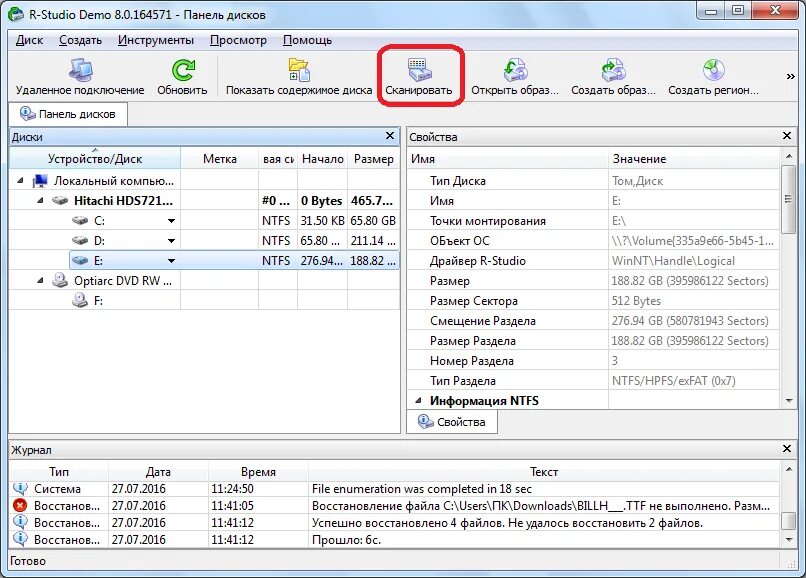806x578 pixels.
Task: Open the Просмотр menu
Action: [x=238, y=40]
